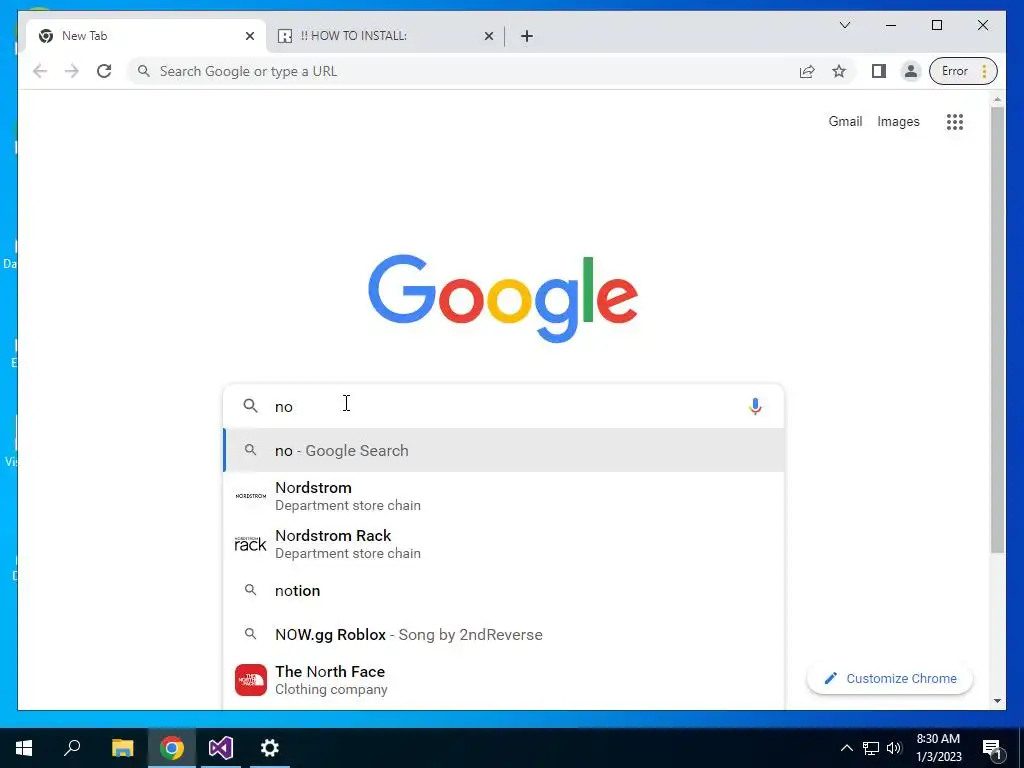Open the taskbar clock and date
1024x768 pixels.
click(x=938, y=748)
